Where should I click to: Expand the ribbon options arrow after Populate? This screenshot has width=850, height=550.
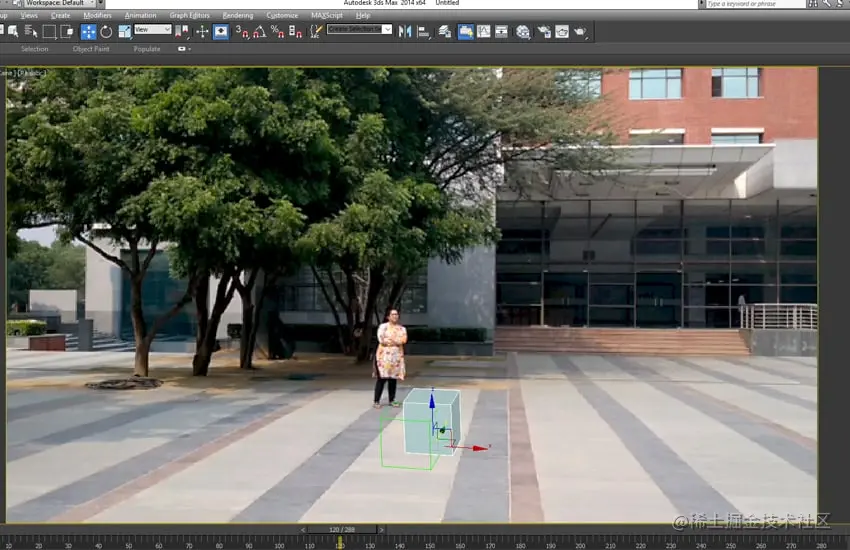189,49
